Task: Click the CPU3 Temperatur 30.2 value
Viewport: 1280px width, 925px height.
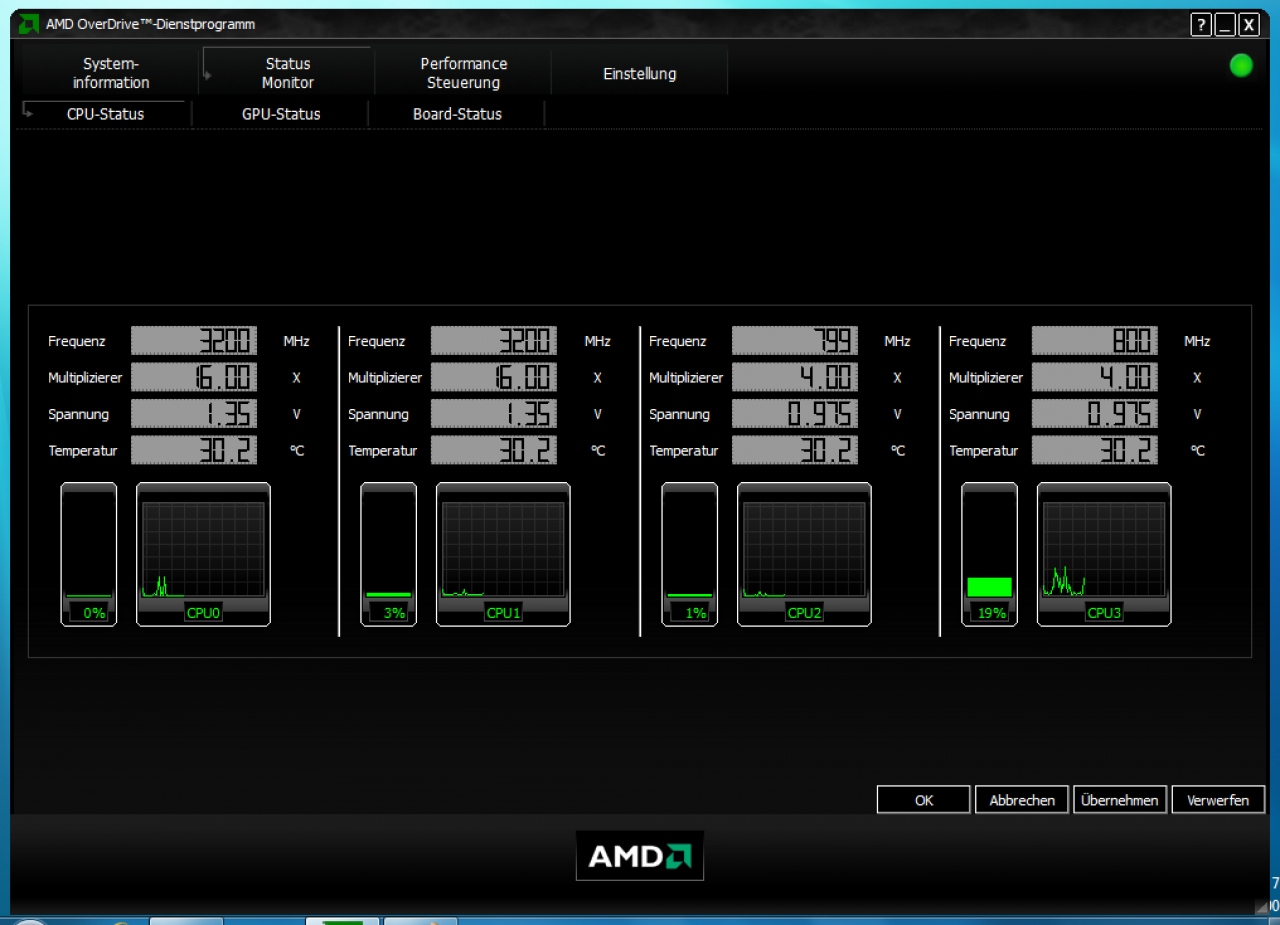Action: tap(1095, 450)
